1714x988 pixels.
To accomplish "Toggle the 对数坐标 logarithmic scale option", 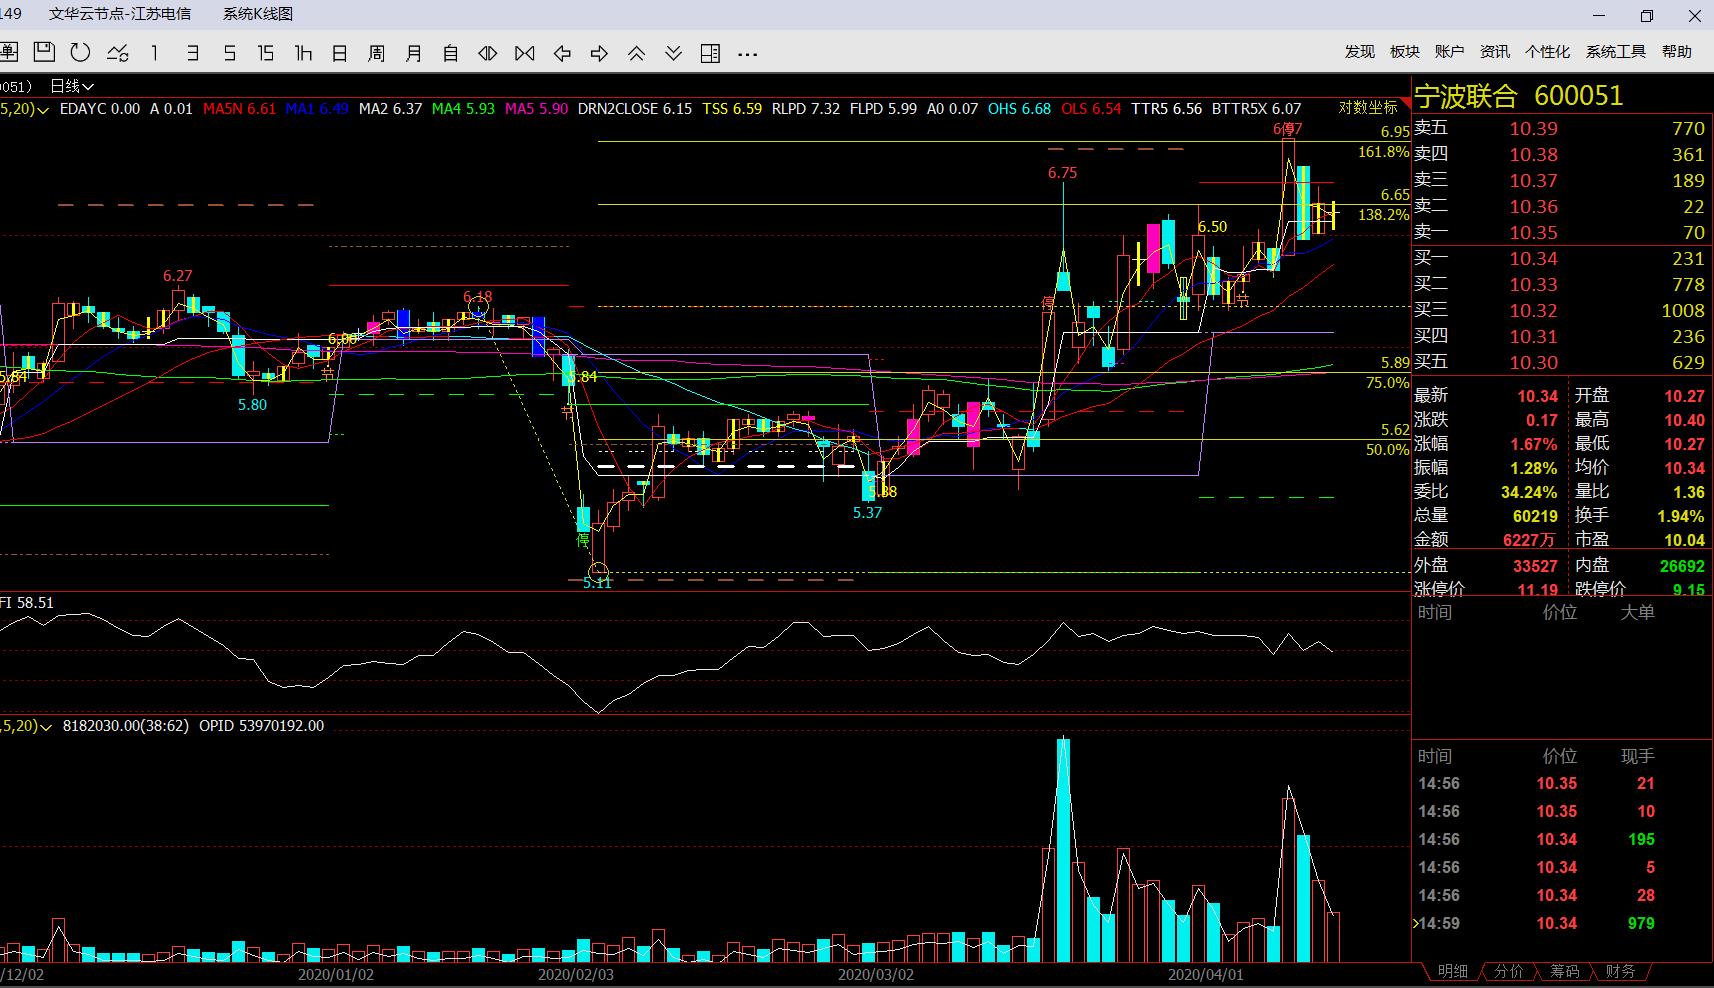I will click(1368, 108).
